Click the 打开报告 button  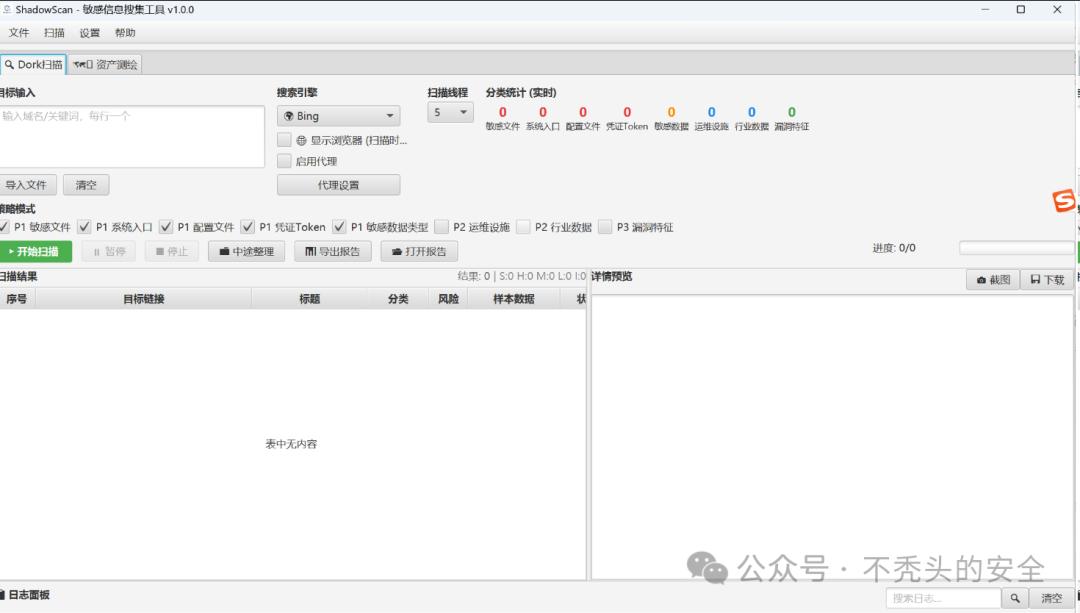coord(419,251)
